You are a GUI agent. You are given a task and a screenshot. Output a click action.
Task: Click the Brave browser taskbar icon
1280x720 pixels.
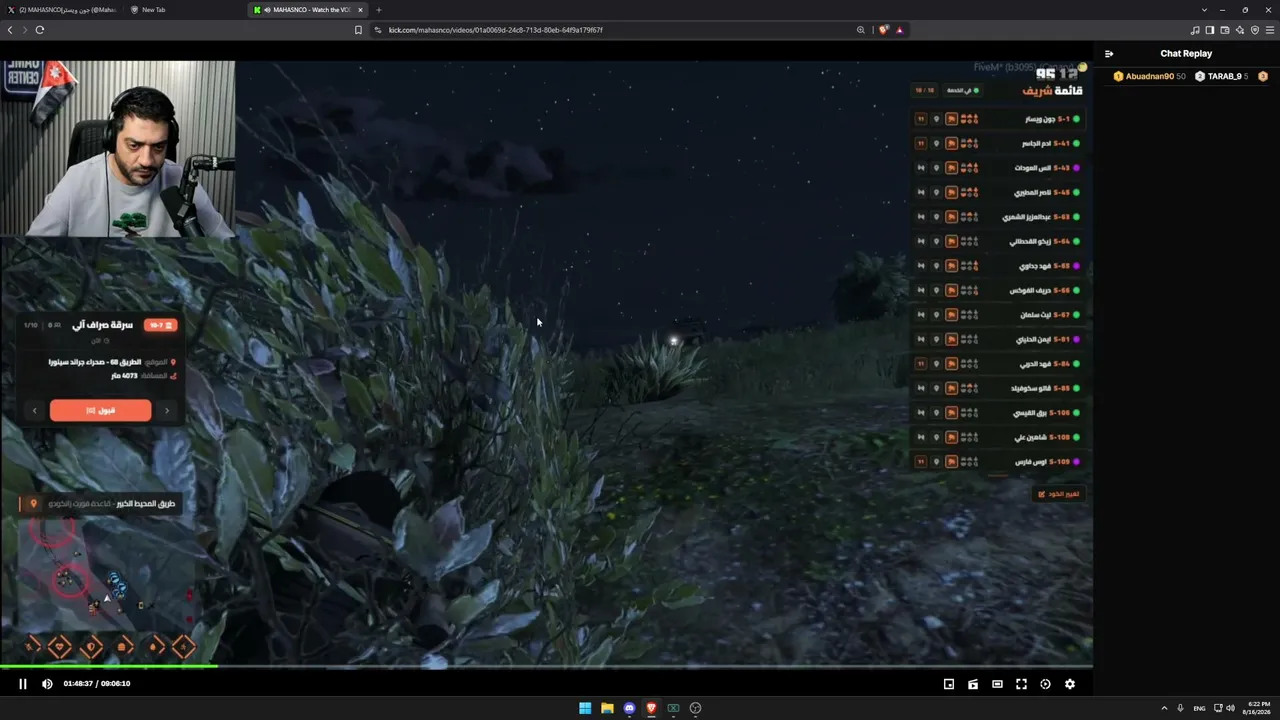651,708
